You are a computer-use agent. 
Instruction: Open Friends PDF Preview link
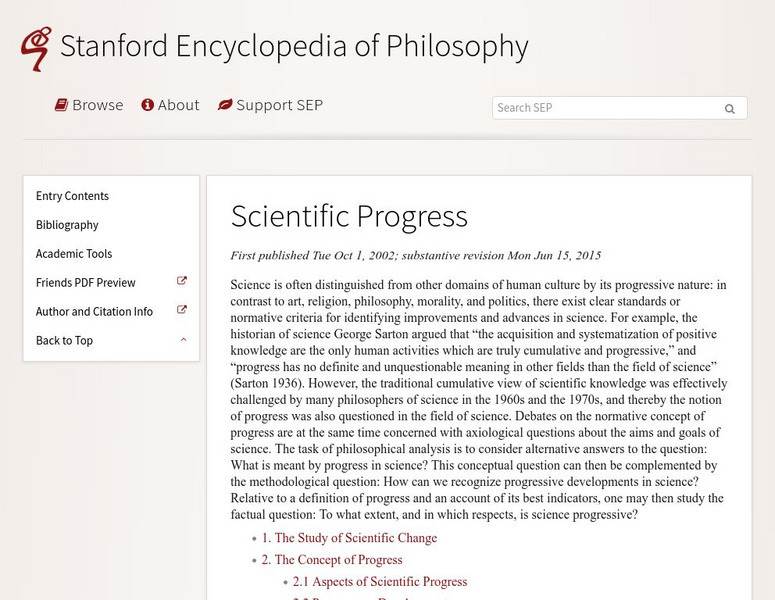[x=85, y=283]
